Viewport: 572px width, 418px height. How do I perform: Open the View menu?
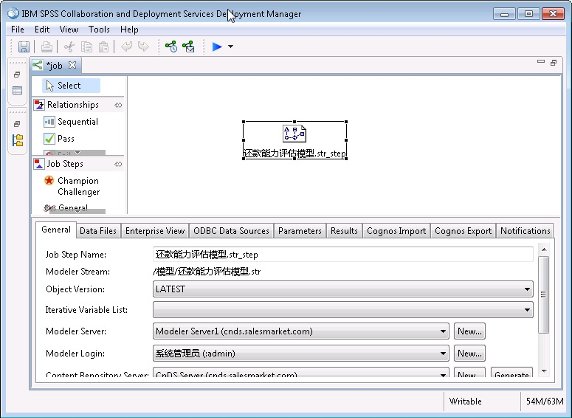point(69,30)
